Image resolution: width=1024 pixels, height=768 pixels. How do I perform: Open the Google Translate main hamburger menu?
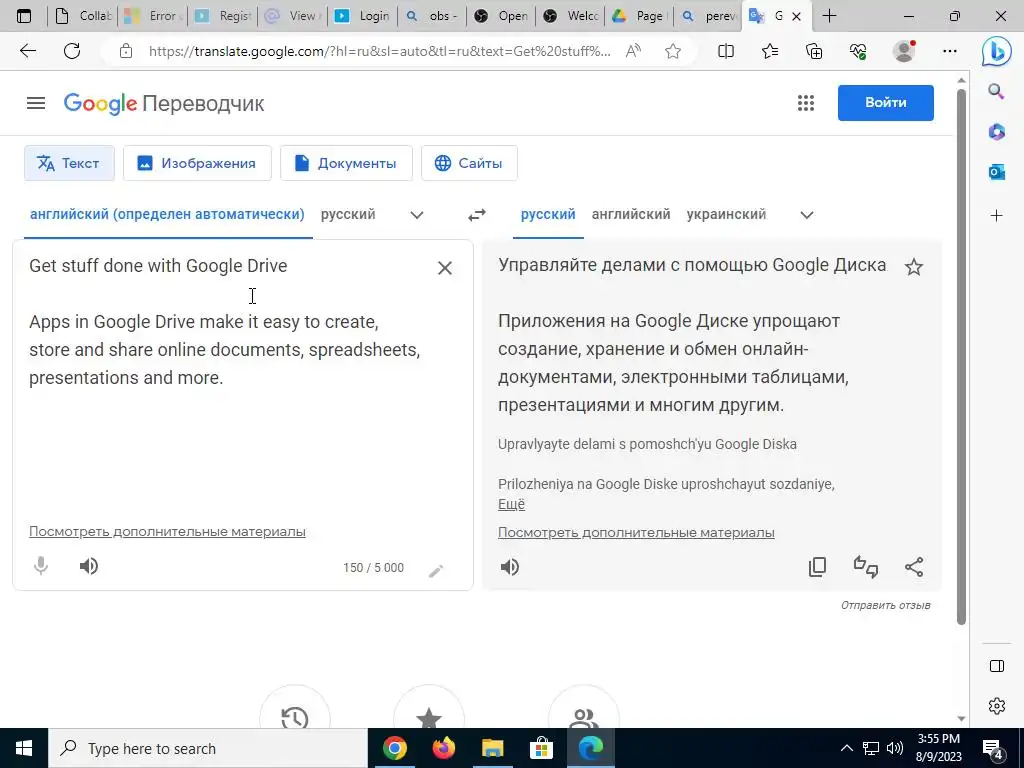click(36, 103)
